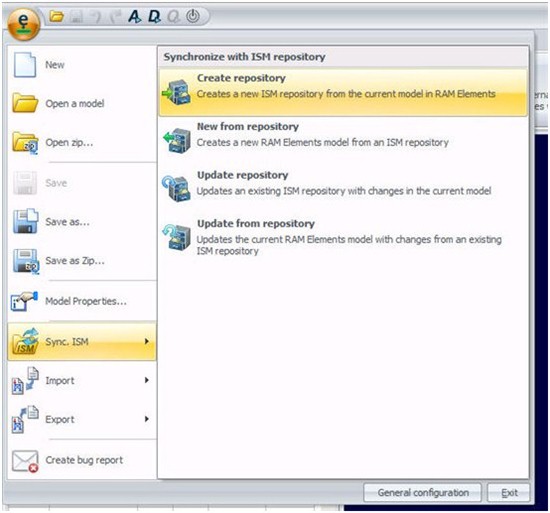Screen dimensions: 550x513
Task: Click the analyze model 'A' toolbar icon
Action: 134,16
